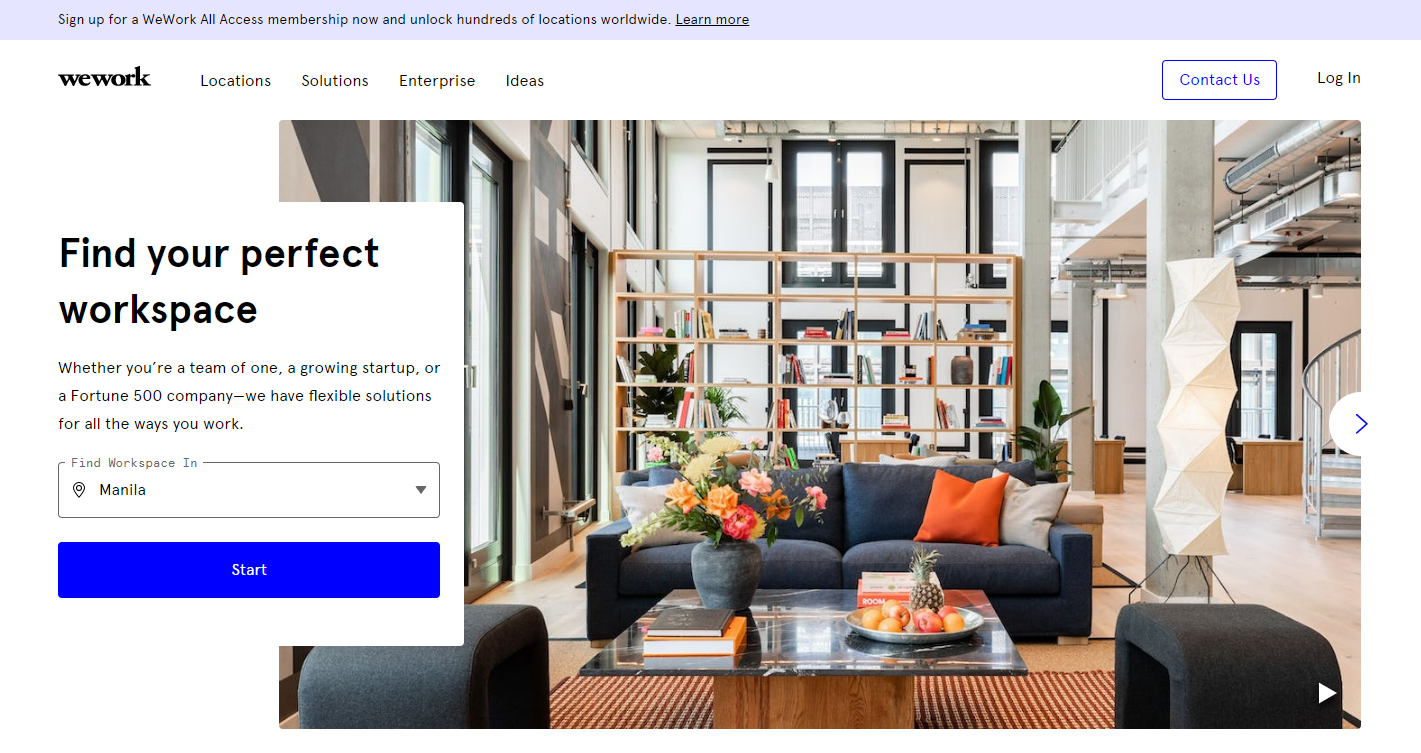Open the Manila location selector field

[249, 490]
